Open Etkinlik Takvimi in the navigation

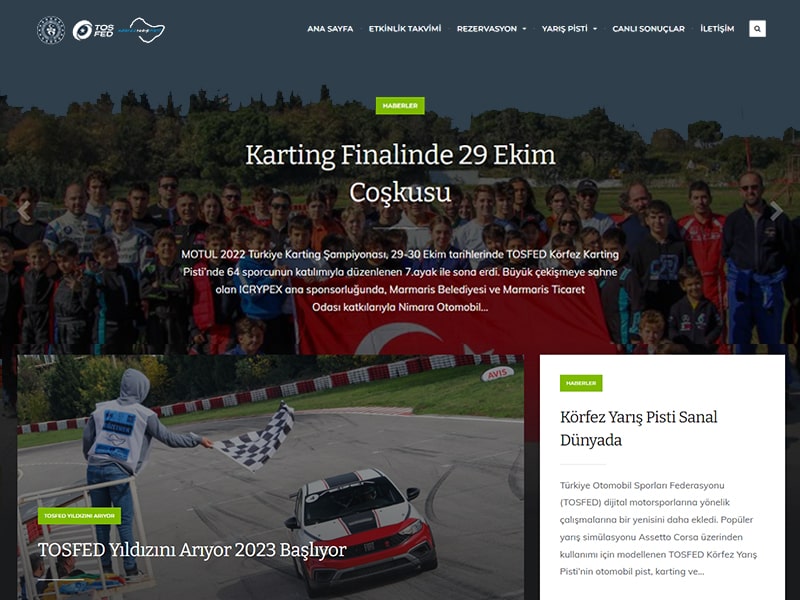coord(405,29)
